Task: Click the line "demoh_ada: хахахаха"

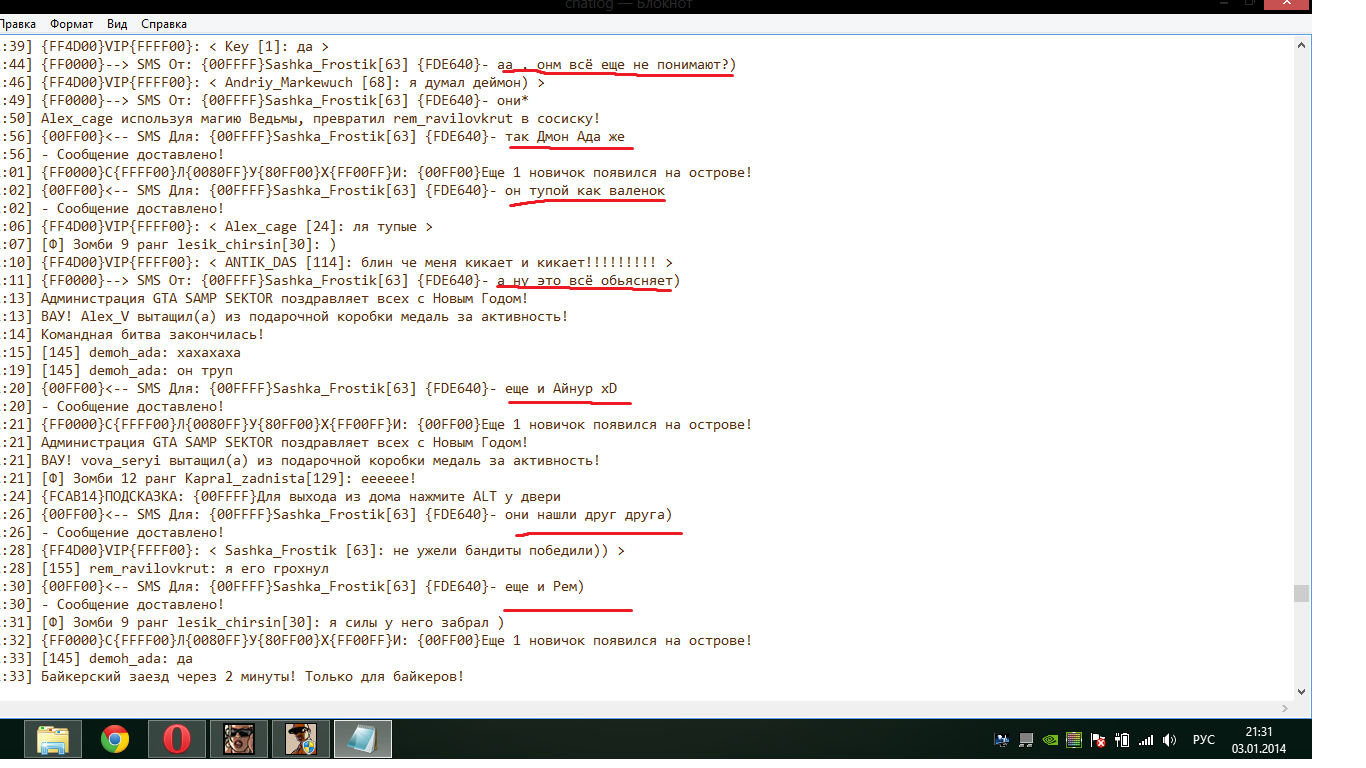Action: pos(120,352)
